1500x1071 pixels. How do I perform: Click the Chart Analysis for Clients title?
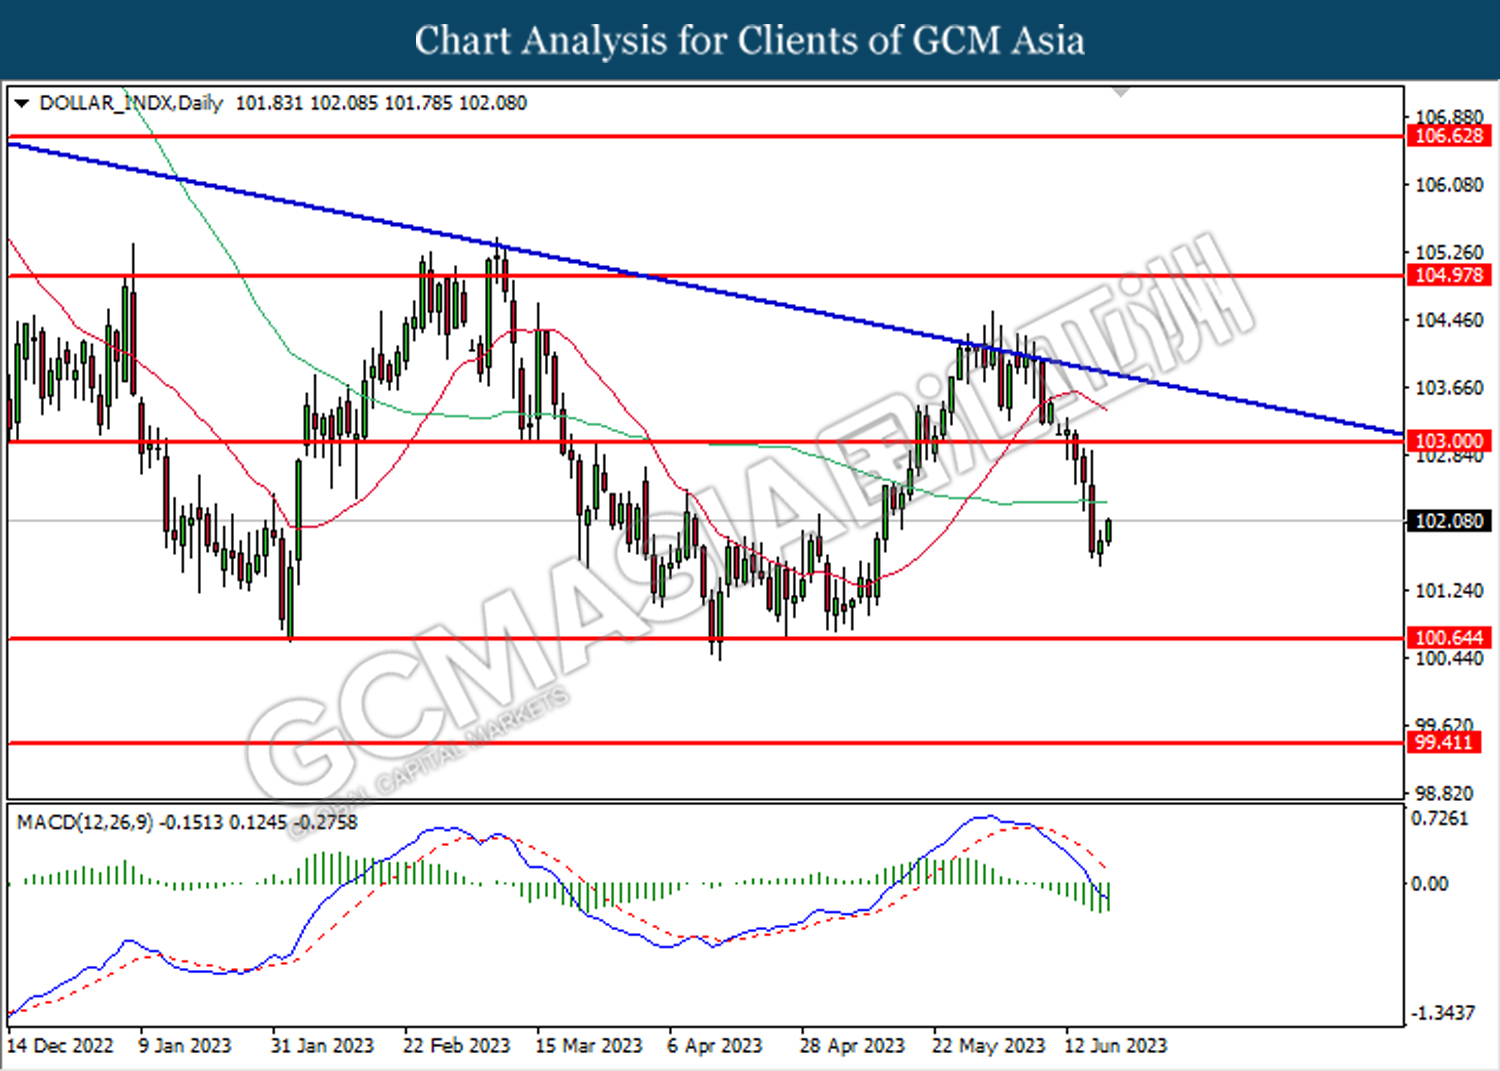point(750,40)
